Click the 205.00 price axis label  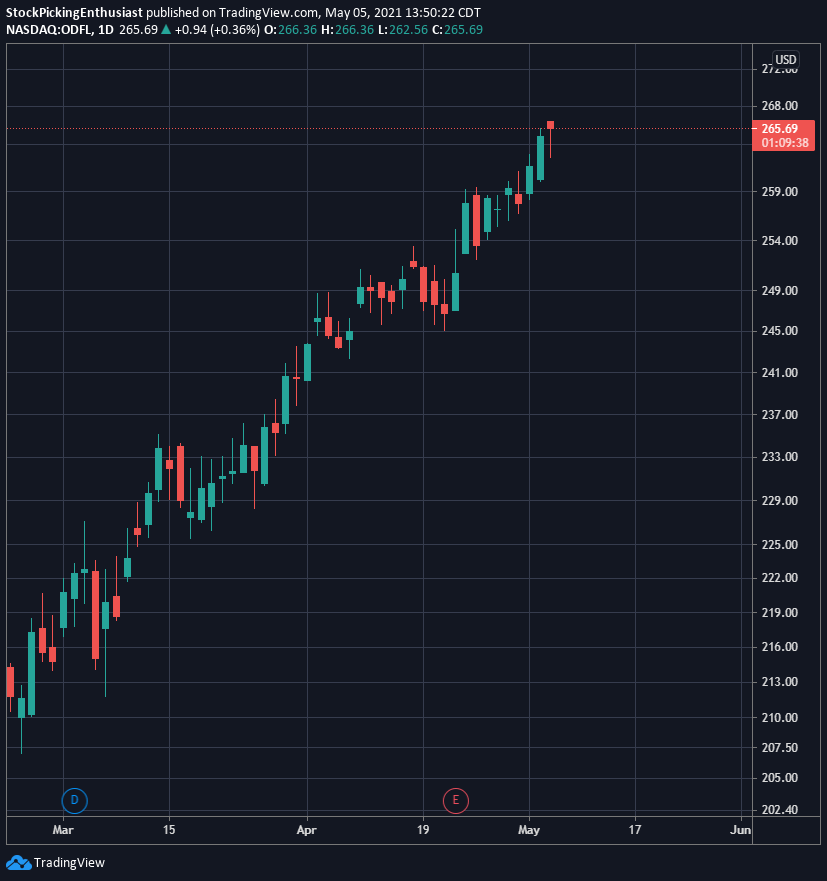pos(779,778)
